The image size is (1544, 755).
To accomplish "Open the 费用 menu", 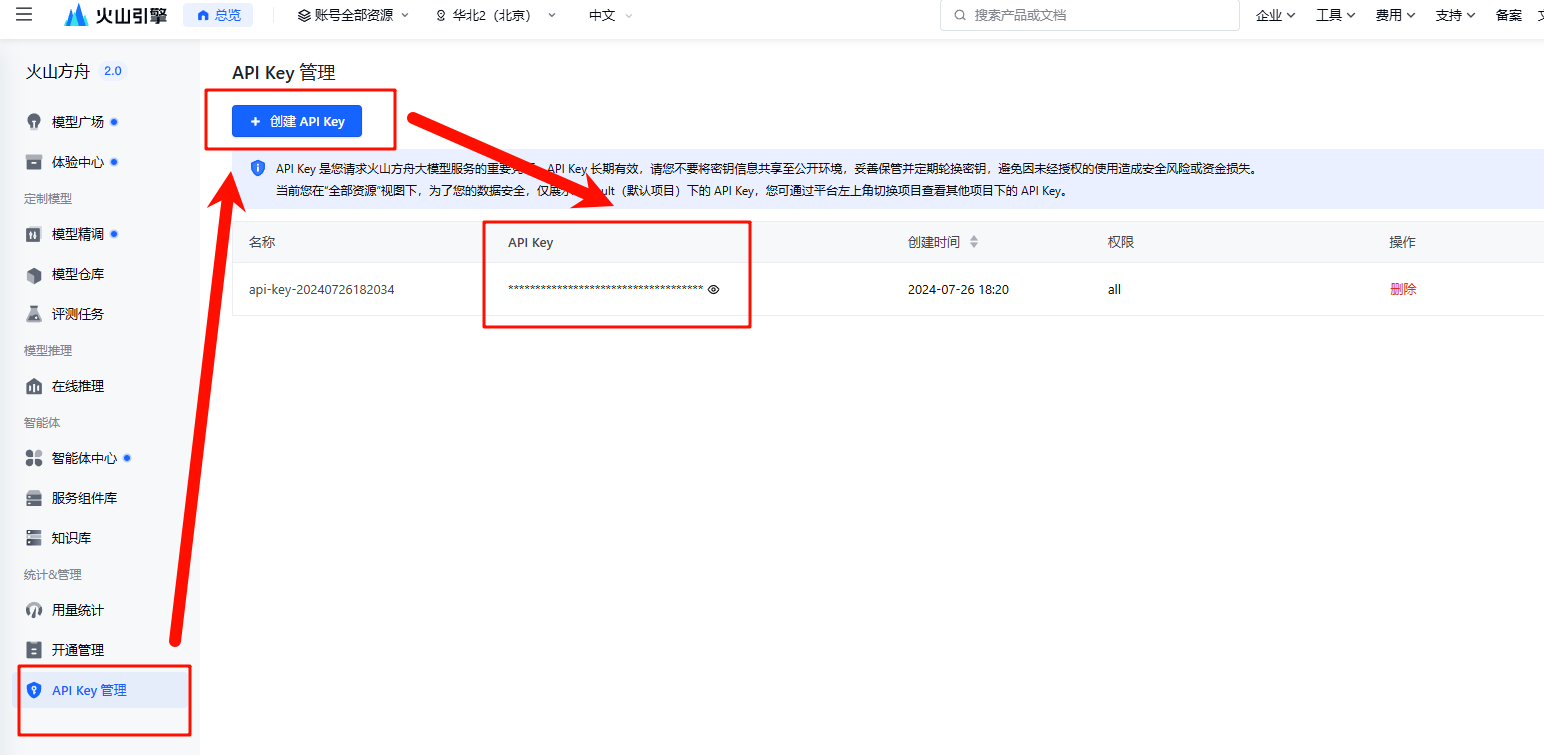I will pos(1394,15).
